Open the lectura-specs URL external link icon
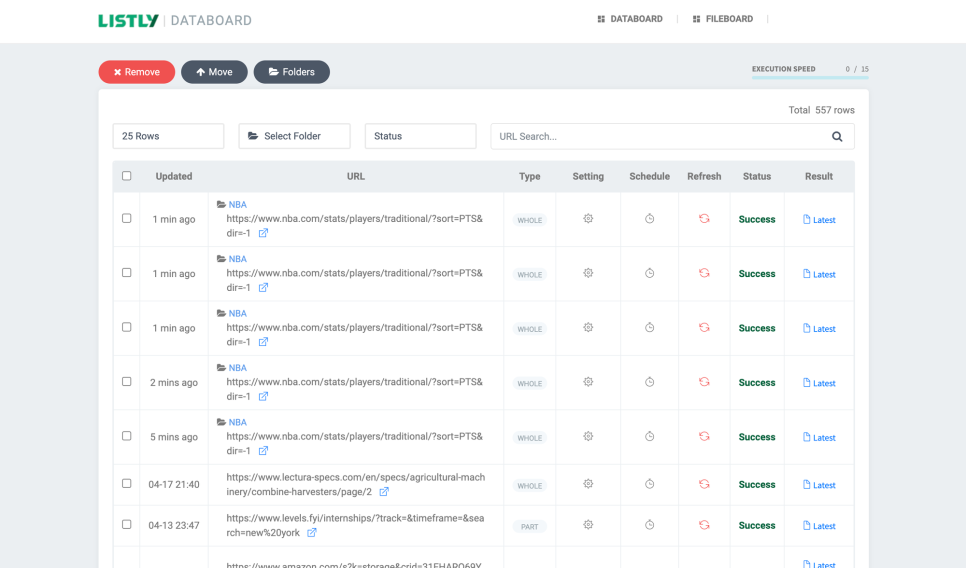Viewport: 966px width, 568px height. point(384,492)
